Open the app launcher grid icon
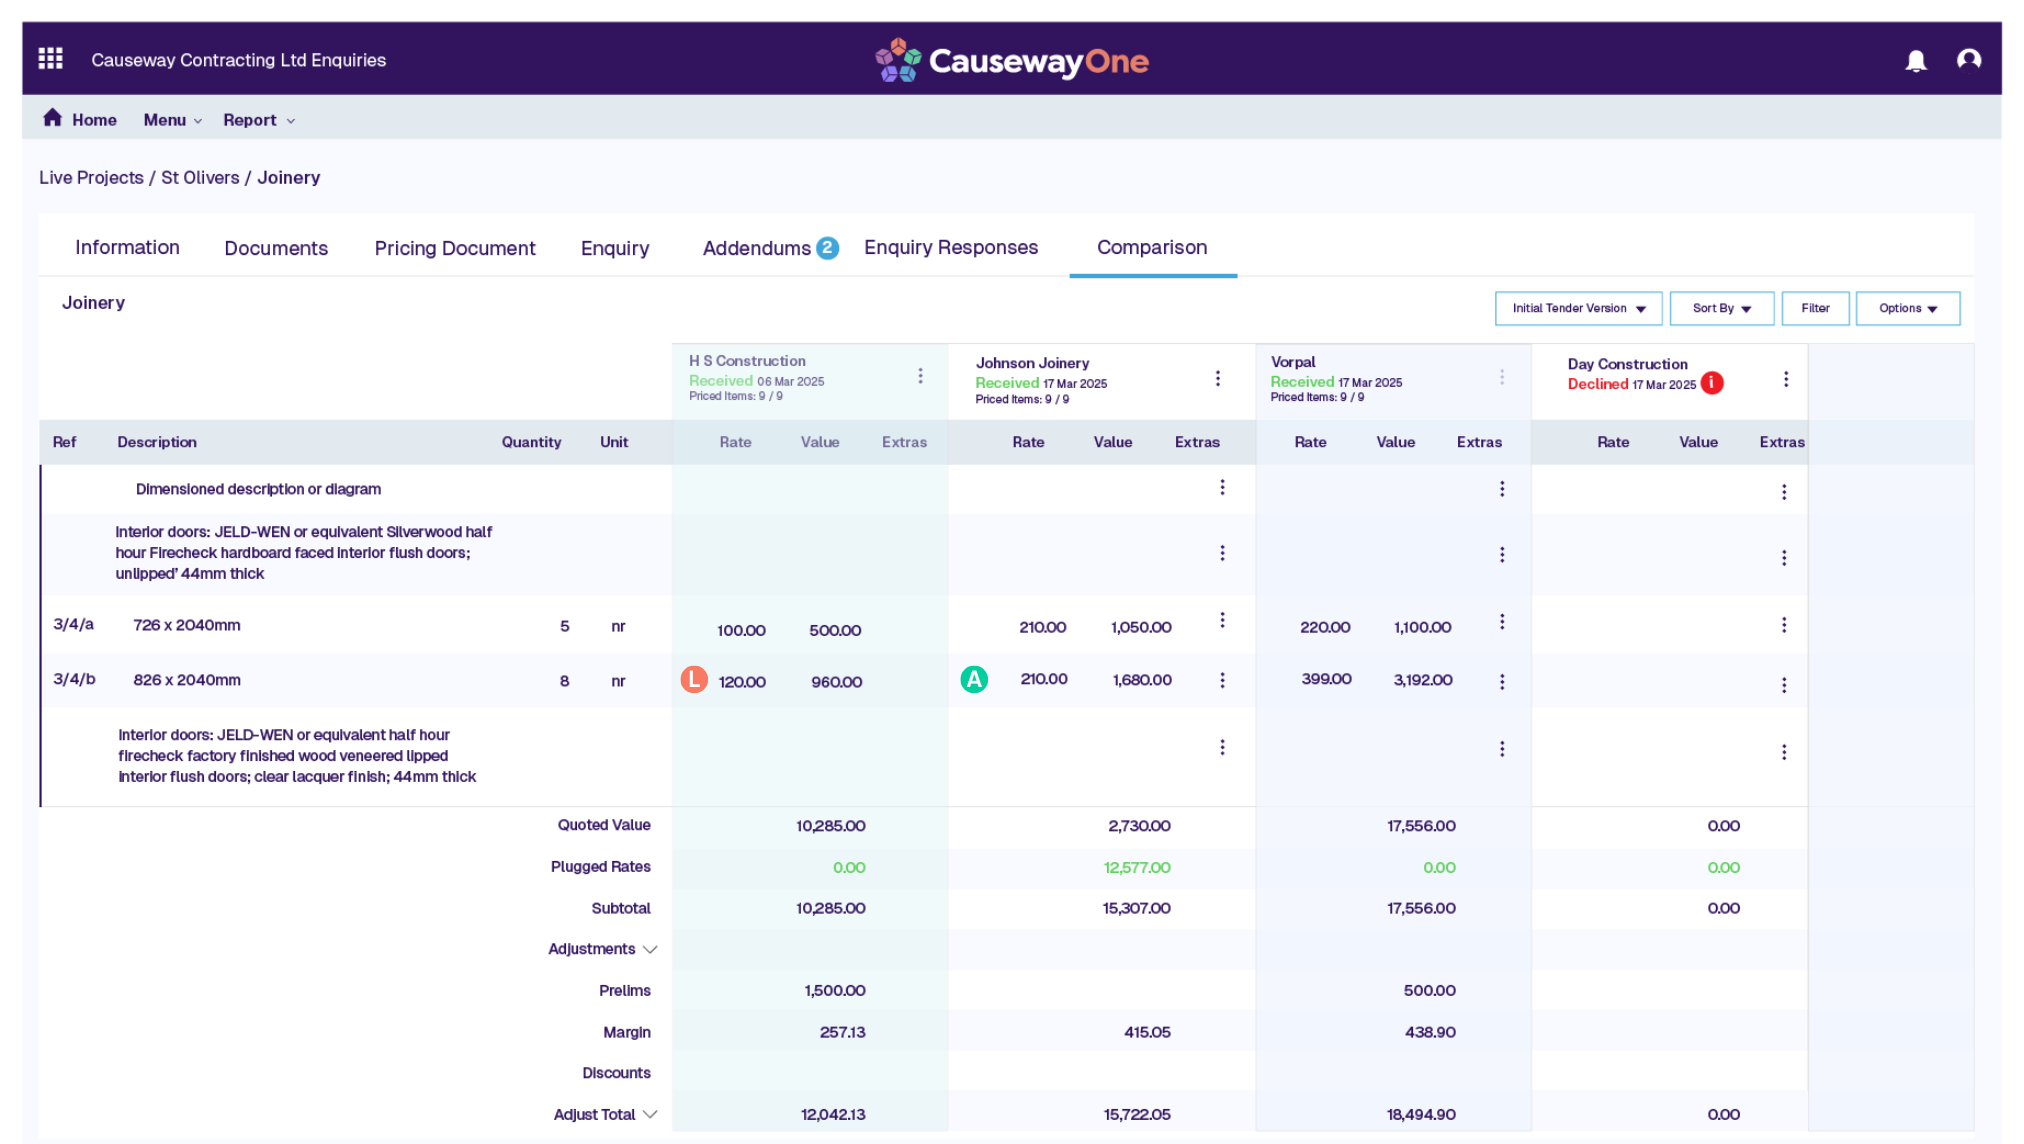The width and height of the screenshot is (2024, 1144). [49, 58]
